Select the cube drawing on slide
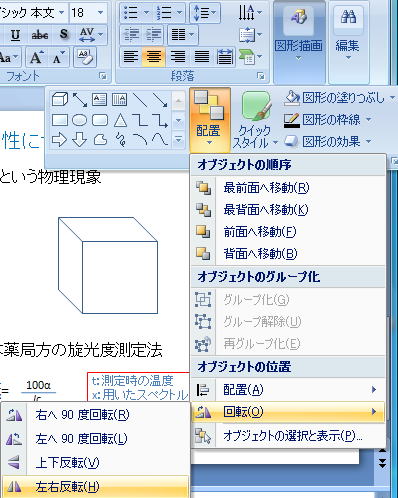 tap(108, 265)
